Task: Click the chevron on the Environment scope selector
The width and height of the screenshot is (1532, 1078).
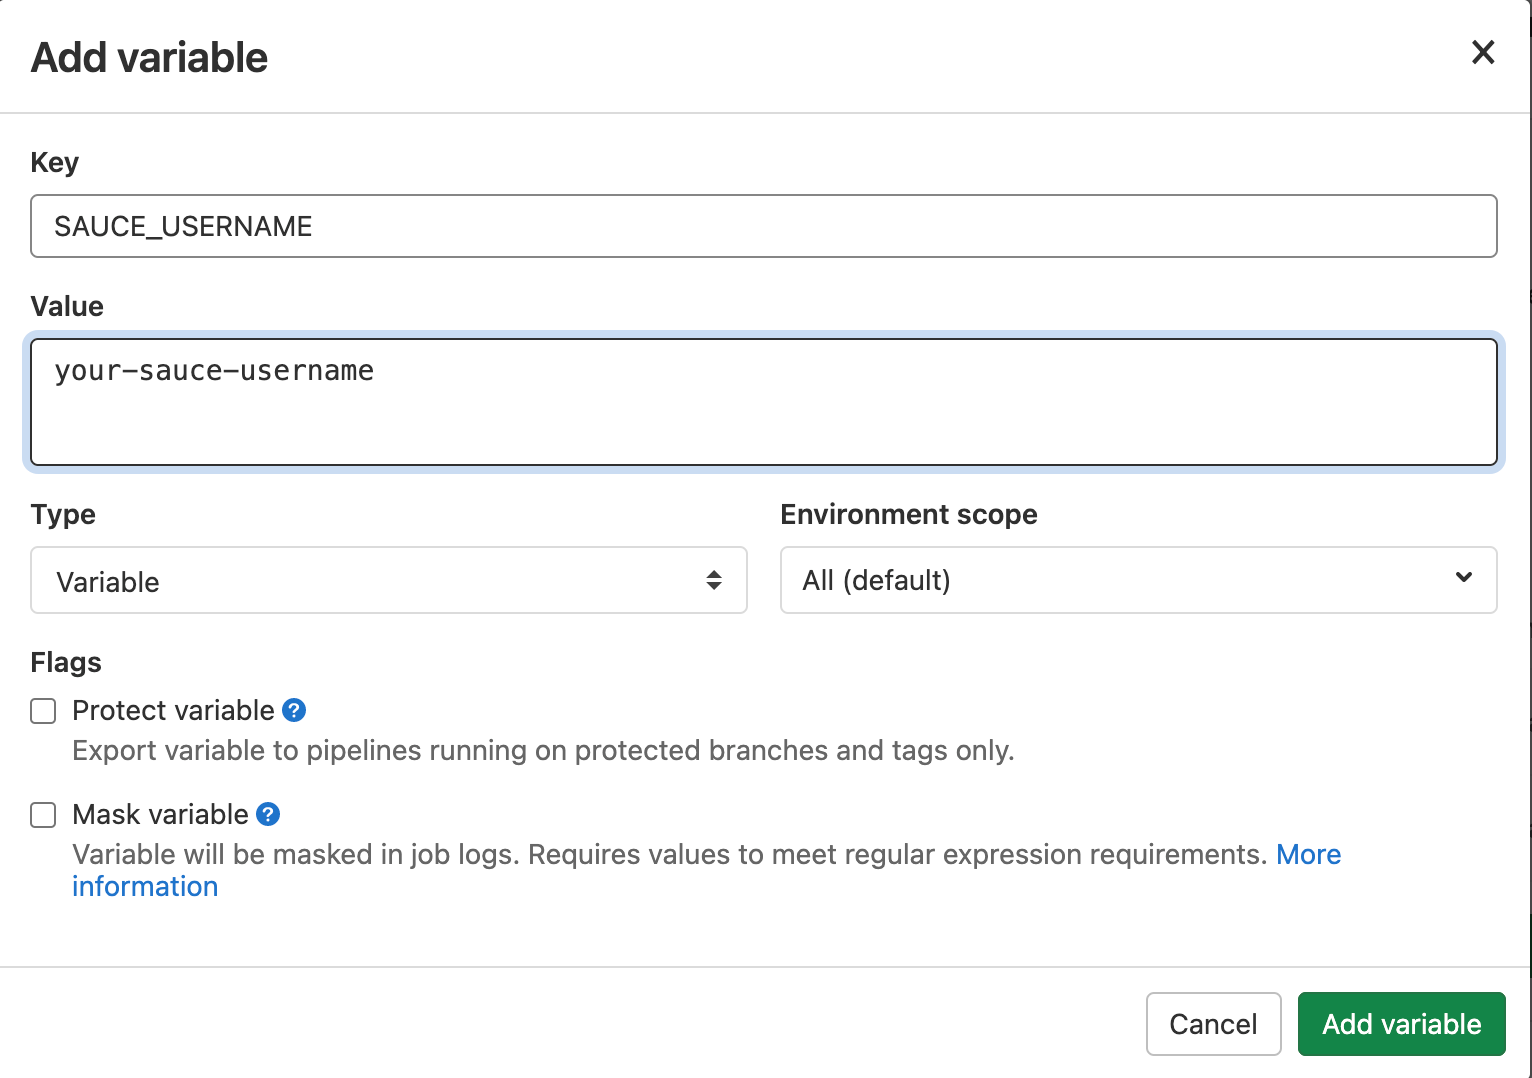Action: pos(1464,578)
